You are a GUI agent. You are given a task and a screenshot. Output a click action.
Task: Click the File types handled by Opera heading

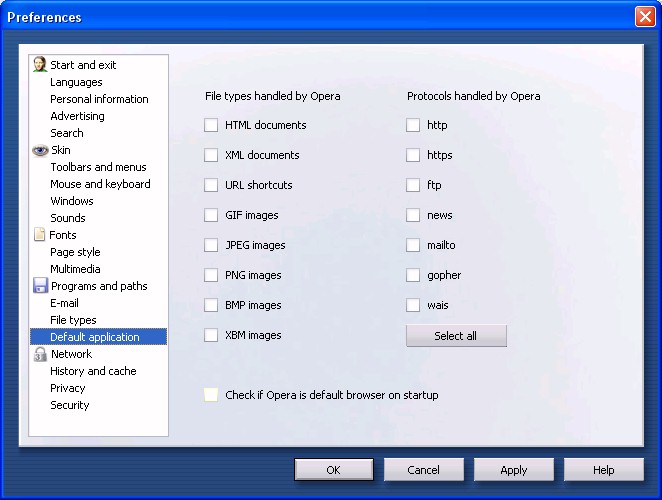click(x=273, y=96)
